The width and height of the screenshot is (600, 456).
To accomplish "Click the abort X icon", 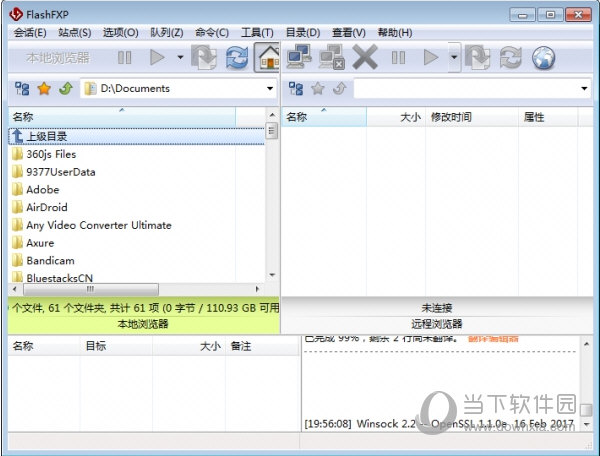I will click(365, 57).
